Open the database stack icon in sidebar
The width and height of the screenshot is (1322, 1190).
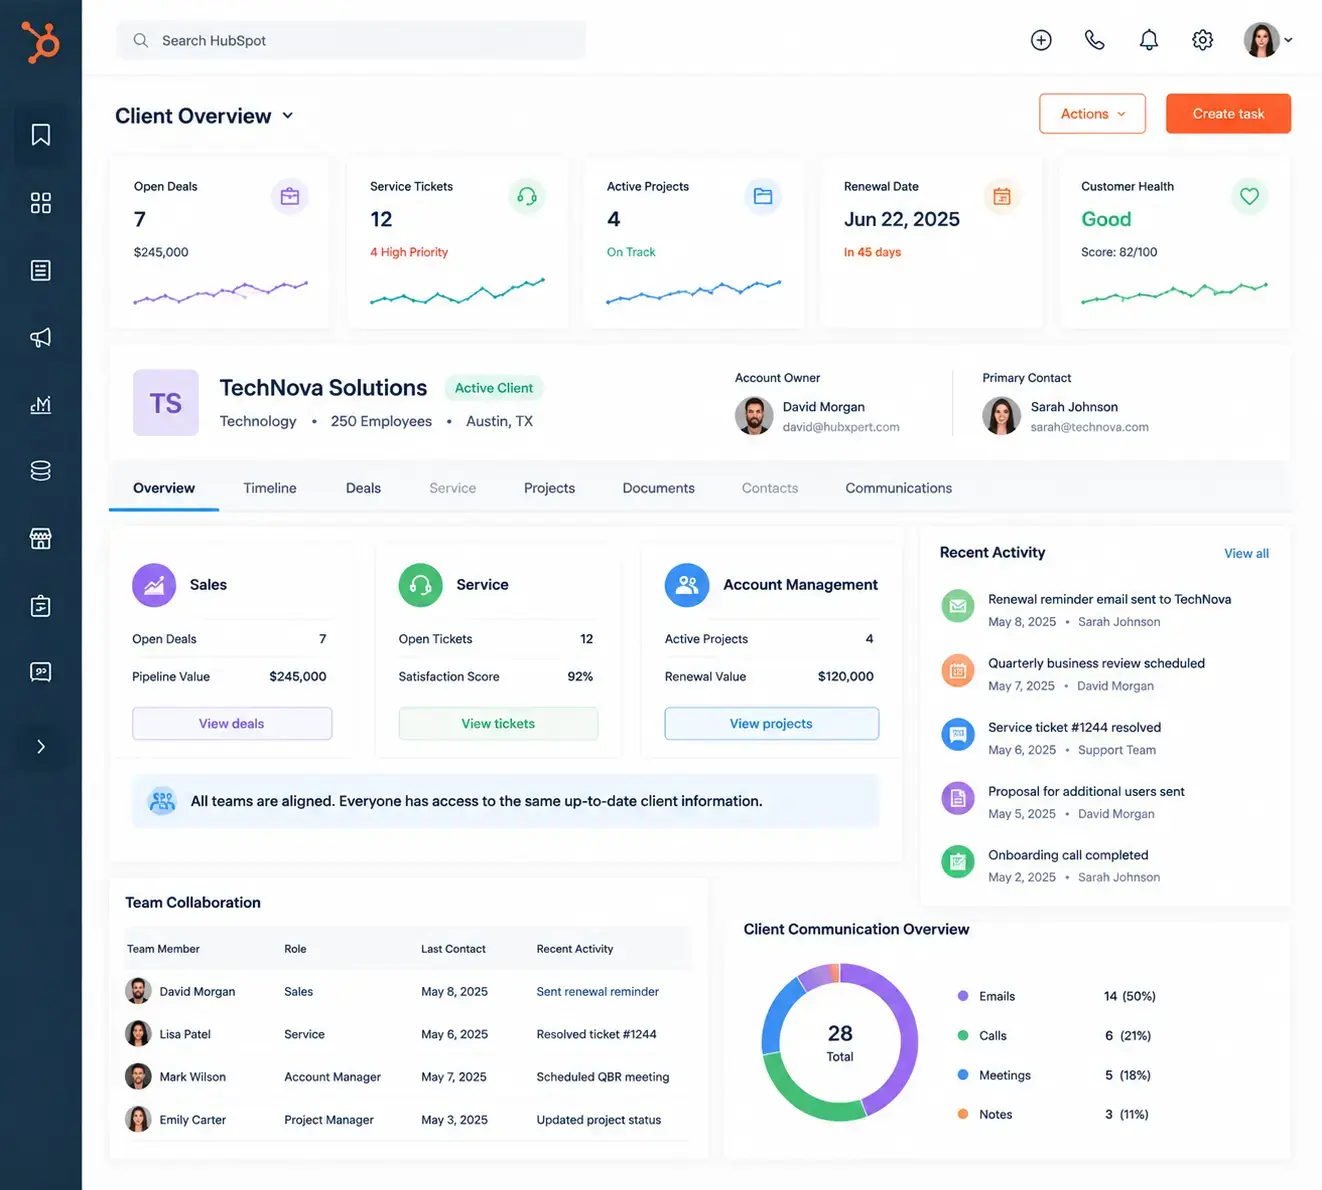tap(41, 471)
